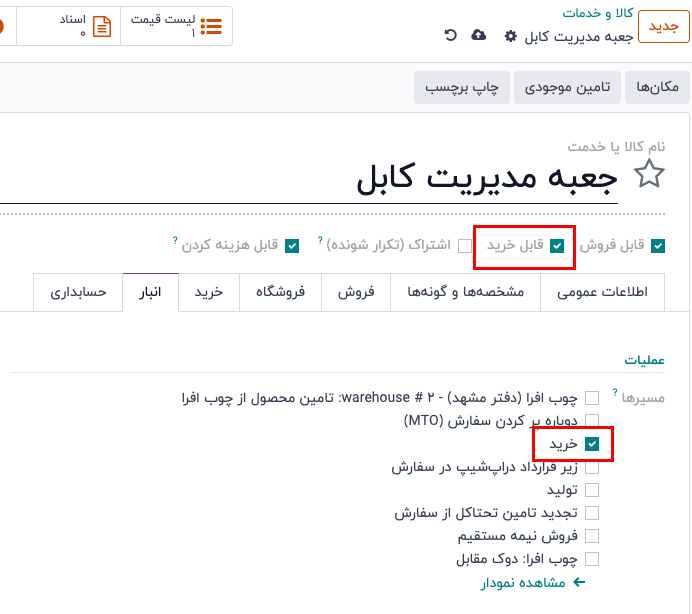
Task: Open the gear actions menu
Action: point(511,36)
